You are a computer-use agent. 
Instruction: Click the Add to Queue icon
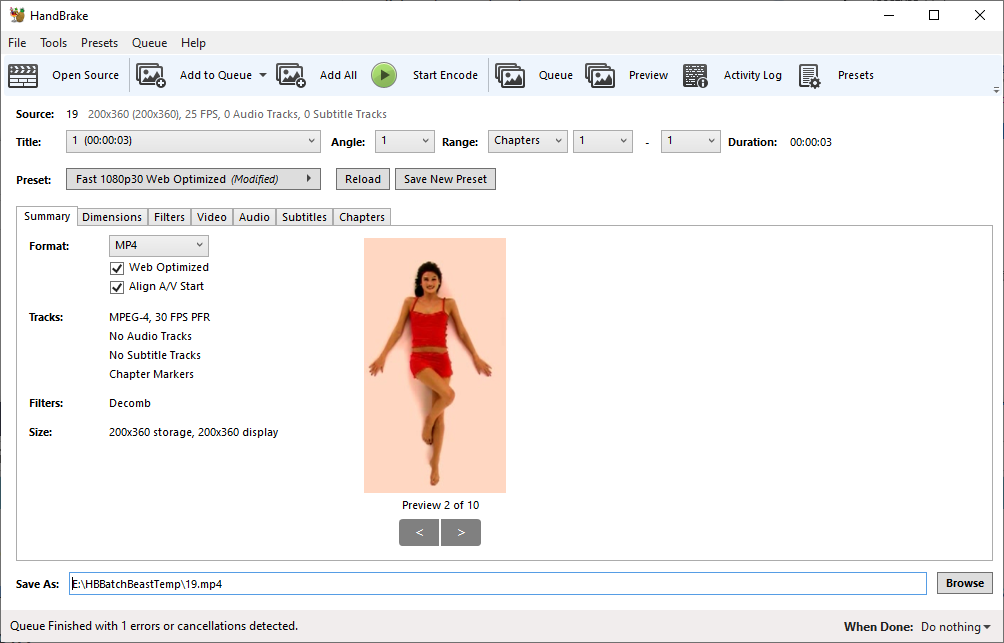(x=151, y=76)
